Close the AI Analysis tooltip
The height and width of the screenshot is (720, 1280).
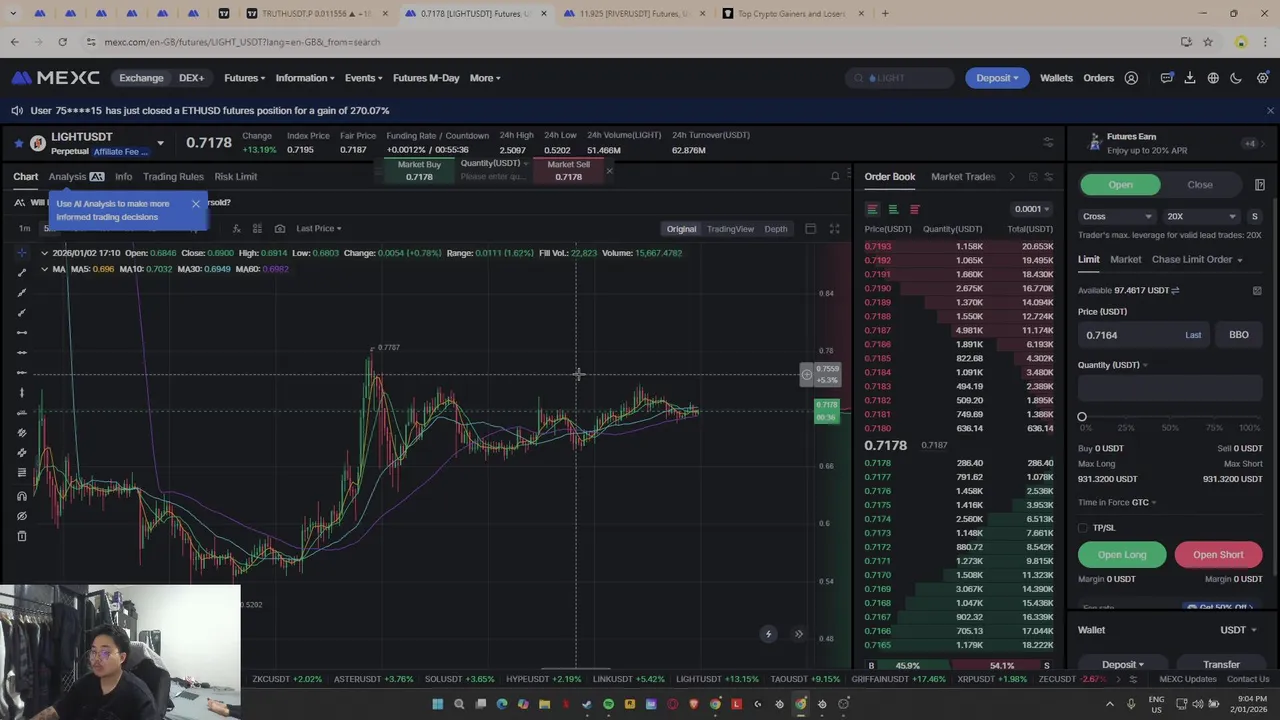196,204
